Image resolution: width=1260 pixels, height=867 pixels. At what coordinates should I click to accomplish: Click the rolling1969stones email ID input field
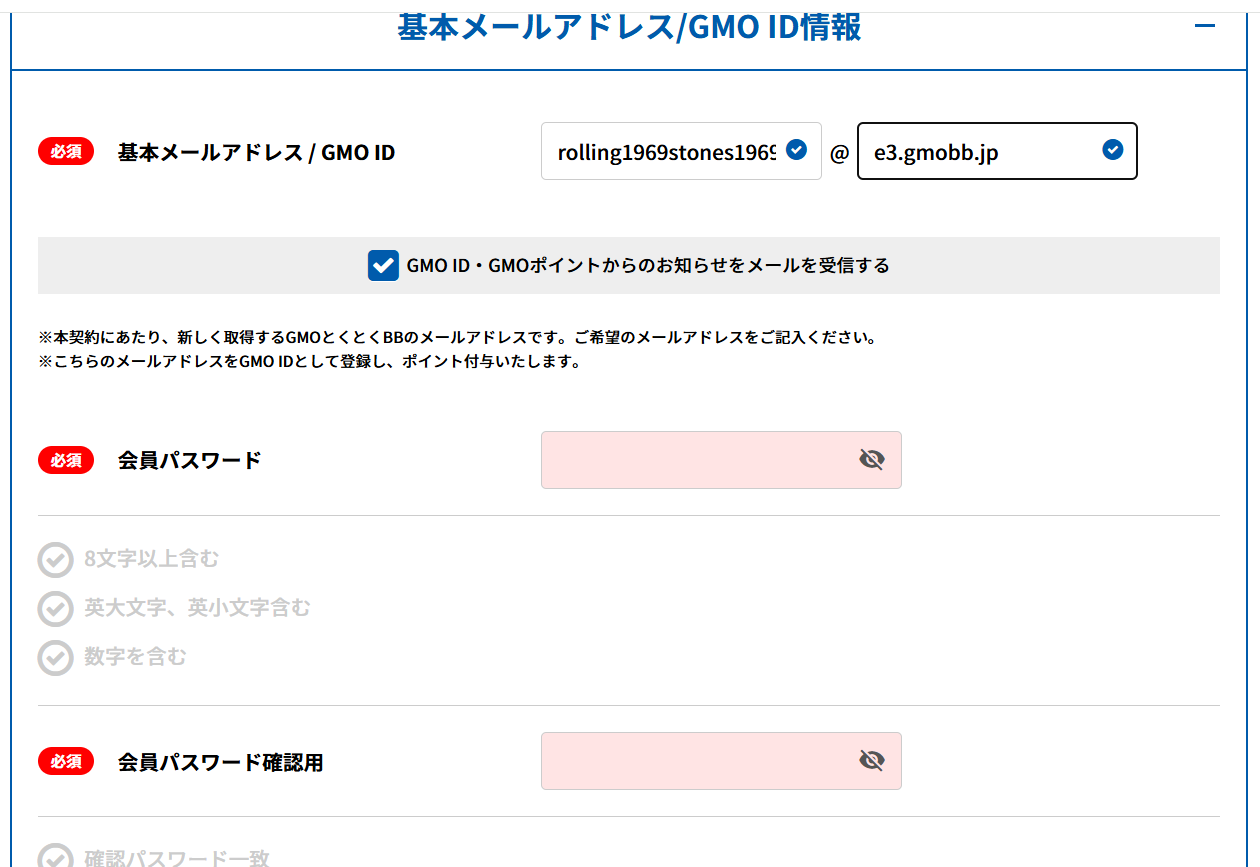pos(681,151)
